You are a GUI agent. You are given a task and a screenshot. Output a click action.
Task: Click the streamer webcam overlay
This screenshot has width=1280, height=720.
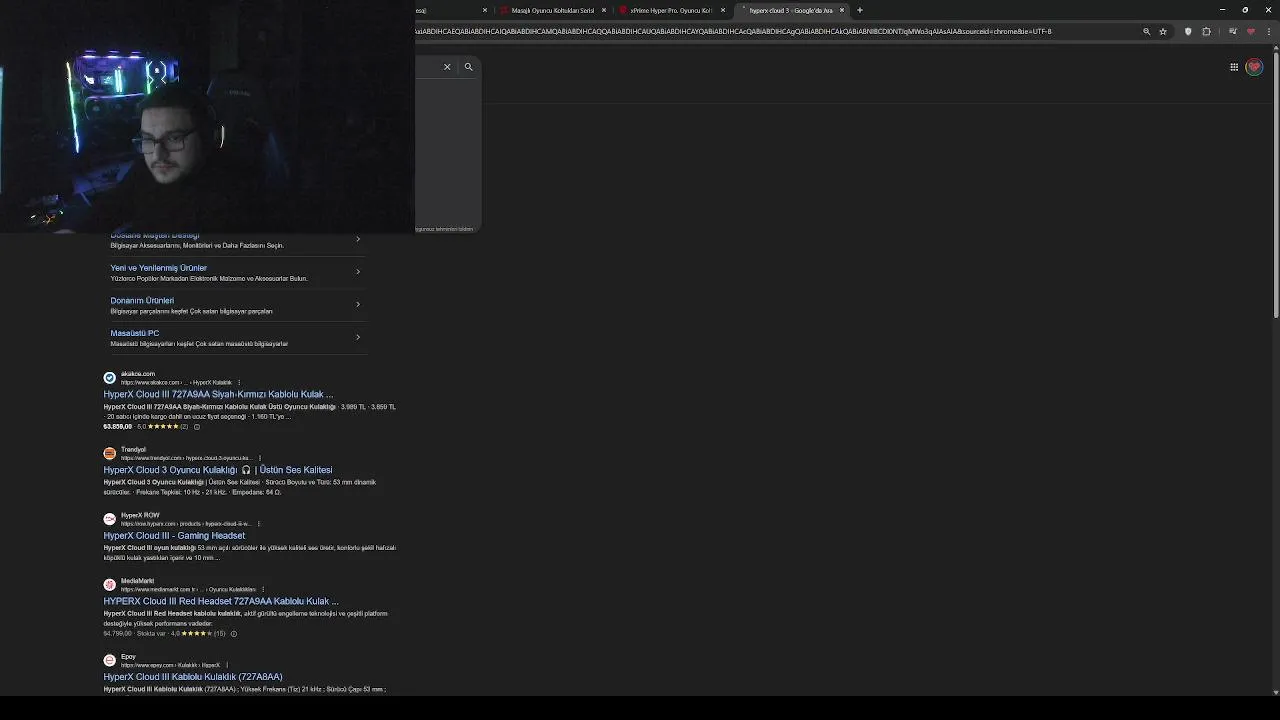[207, 116]
